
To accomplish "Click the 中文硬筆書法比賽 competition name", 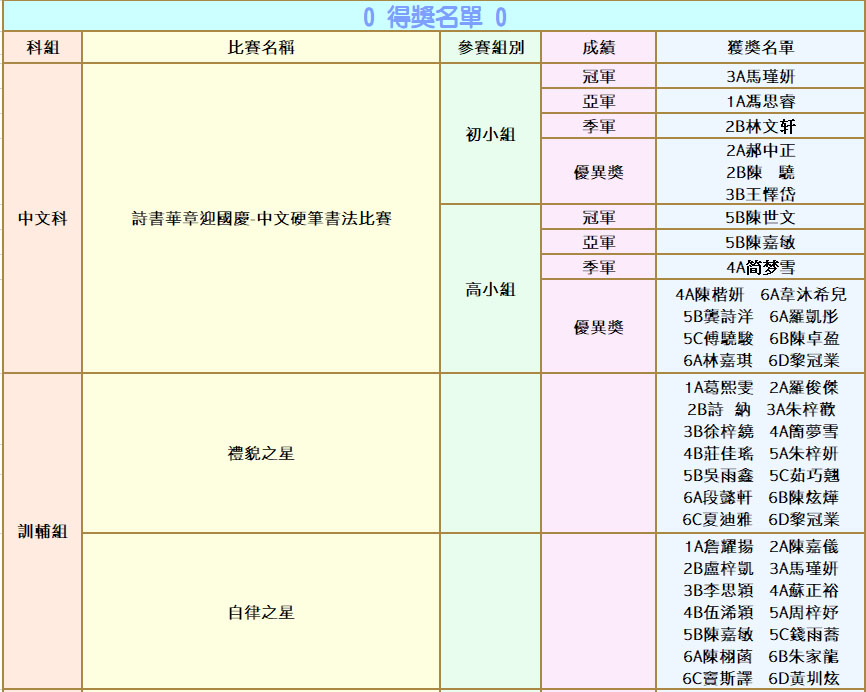I will (261, 218).
